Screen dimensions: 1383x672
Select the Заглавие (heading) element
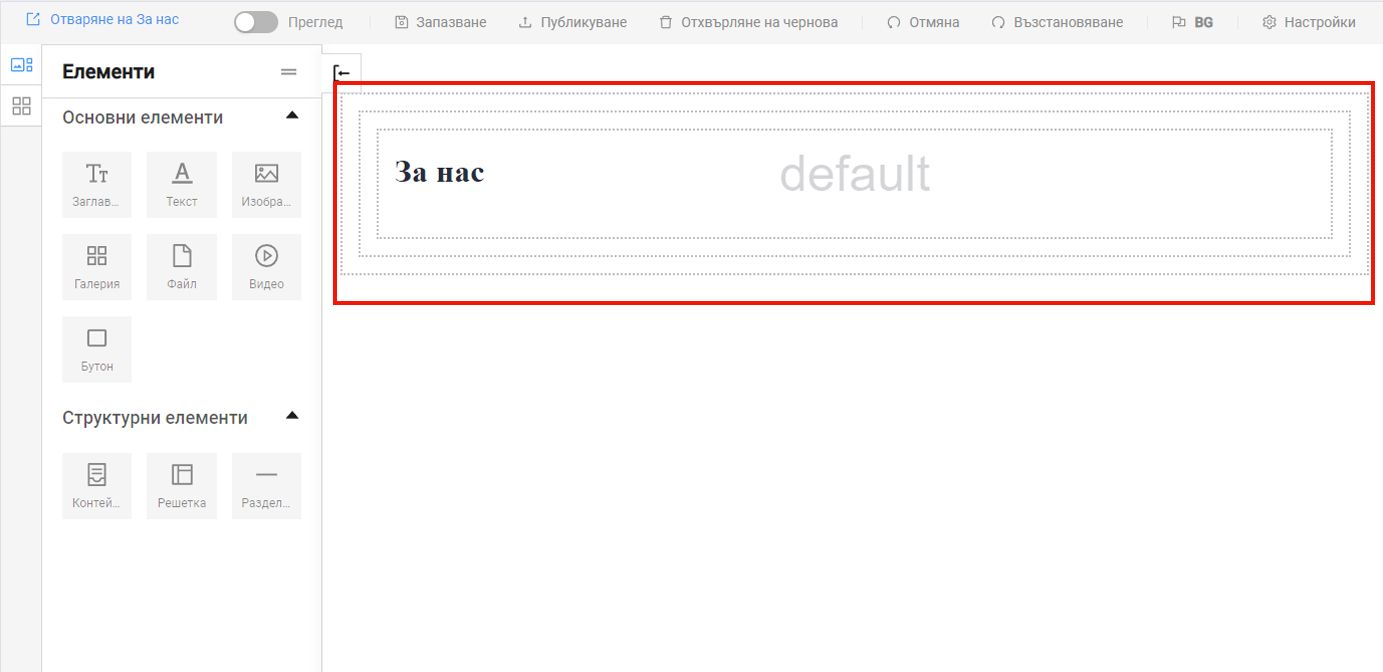coord(96,184)
